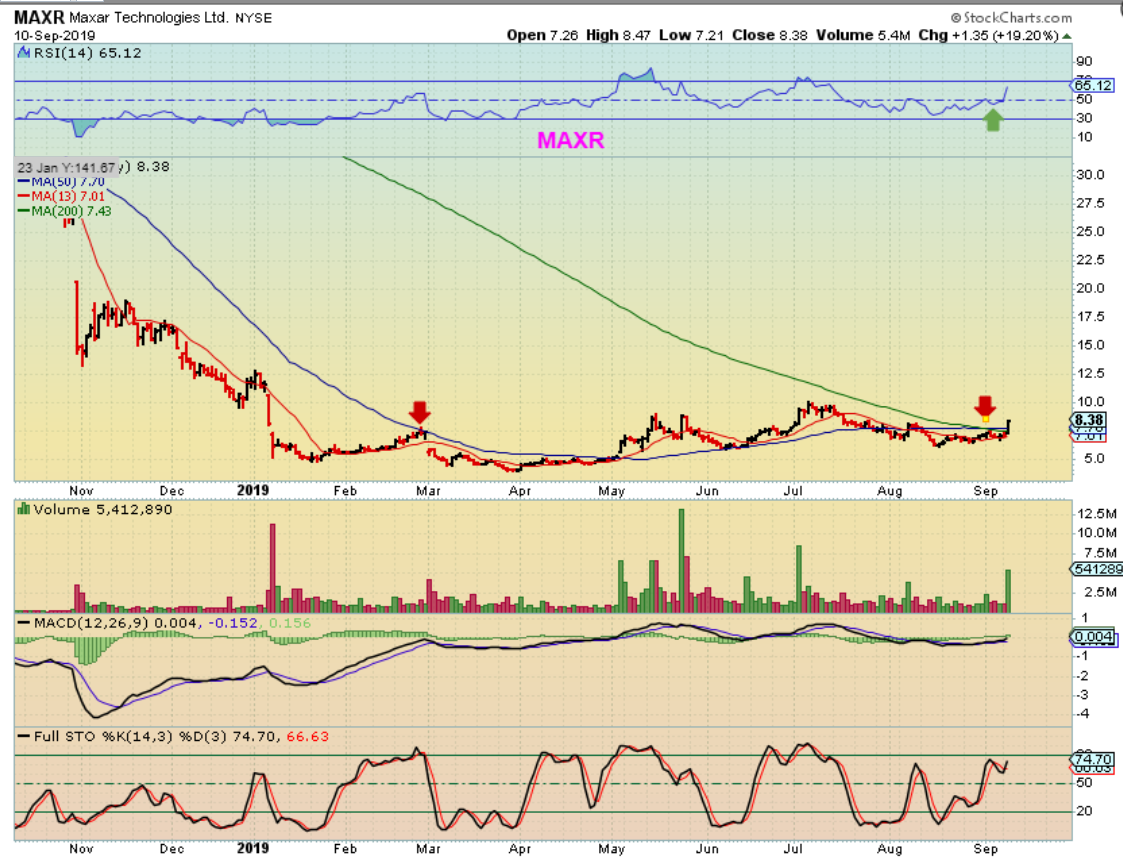Click the tall red volume spike in January 2019
This screenshot has width=1123, height=859.
point(272,567)
